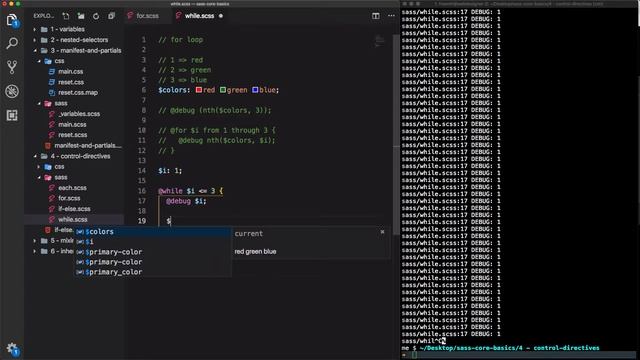Refresh the Explorer file tree
The height and width of the screenshot is (360, 640).
(96, 16)
